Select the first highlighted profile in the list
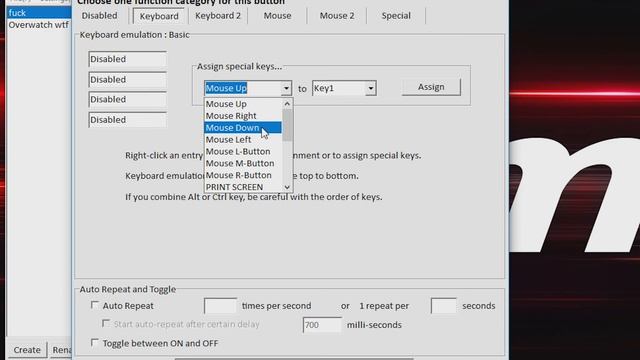 [x=39, y=13]
